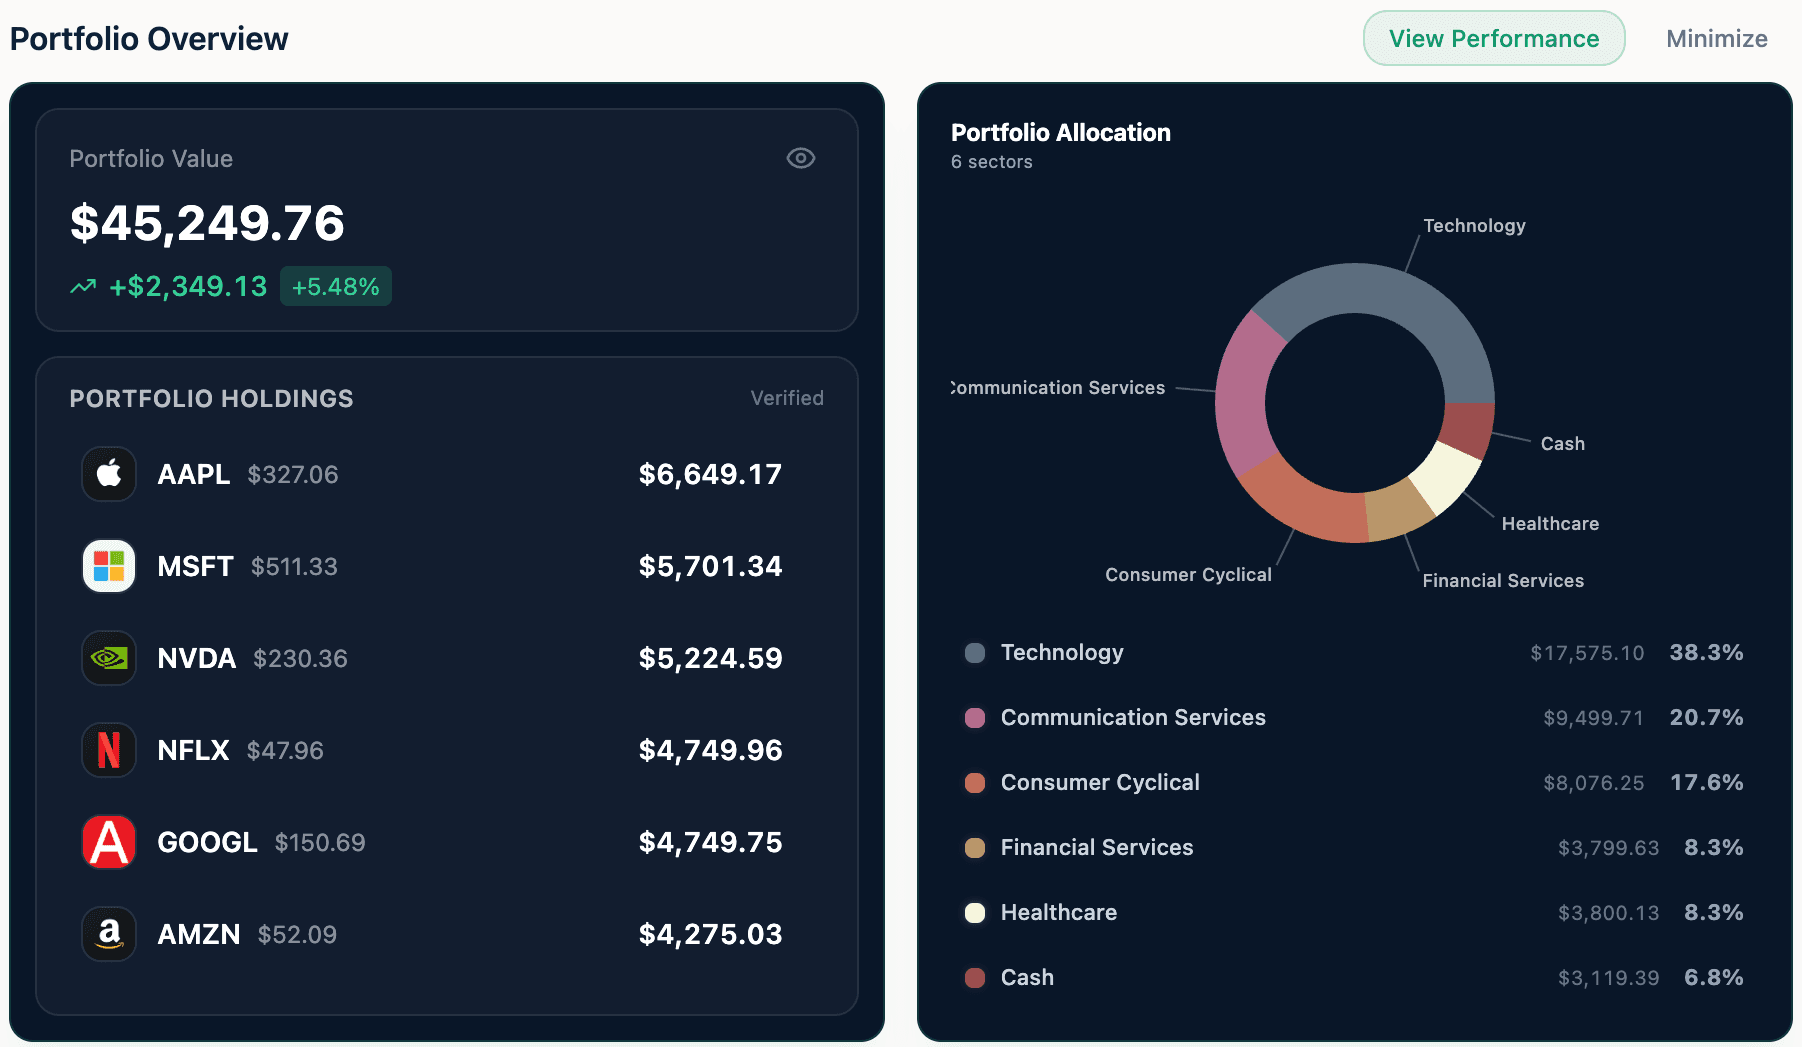This screenshot has height=1047, width=1802.
Task: Click the +$2,349.13 gain amount
Action: 188,287
